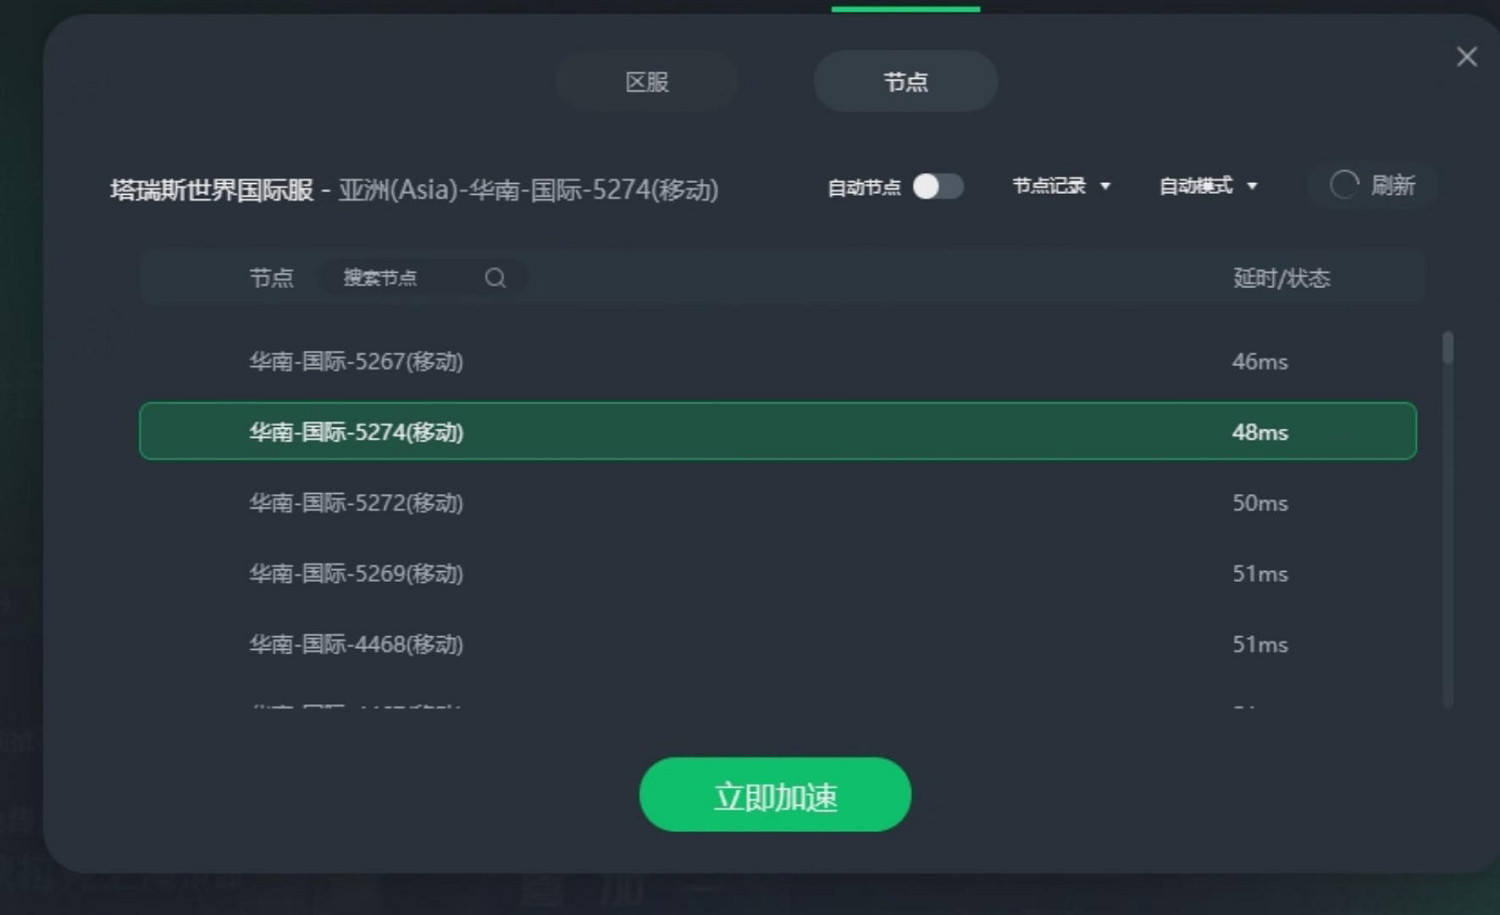Screen dimensions: 1500x915
Task: Close the node selection dialog
Action: 1466,57
